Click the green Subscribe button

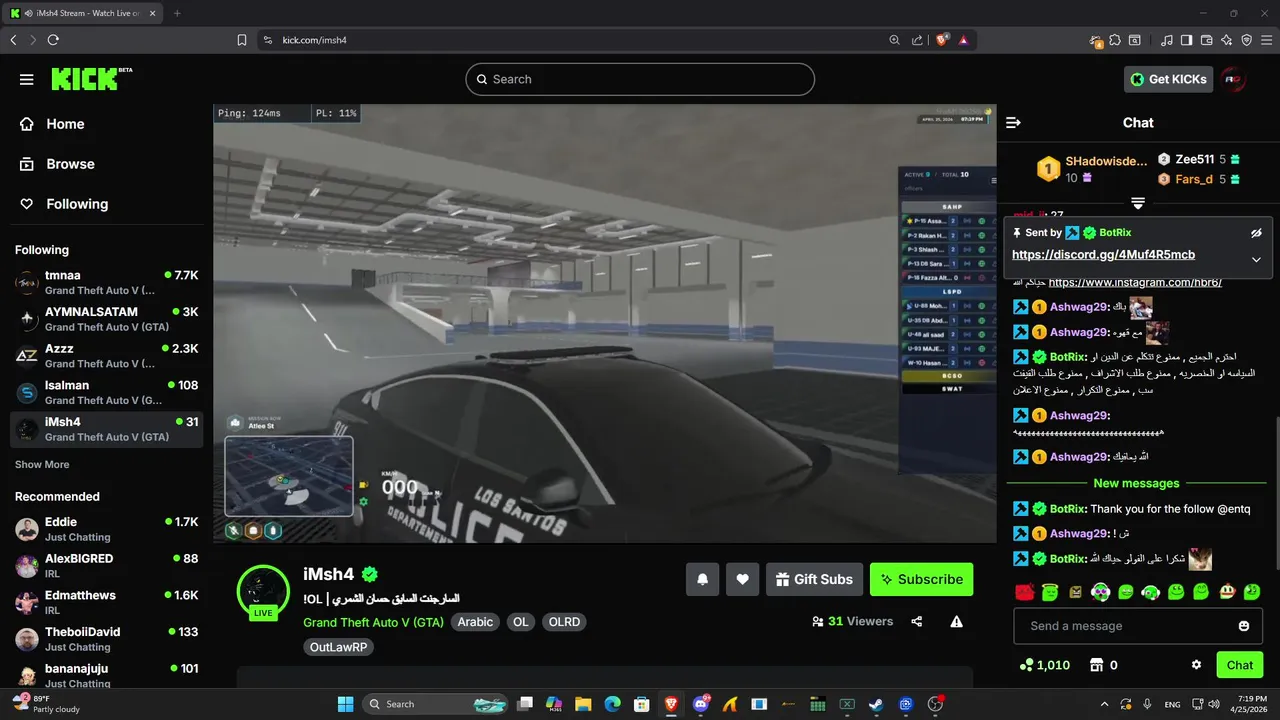(x=921, y=579)
